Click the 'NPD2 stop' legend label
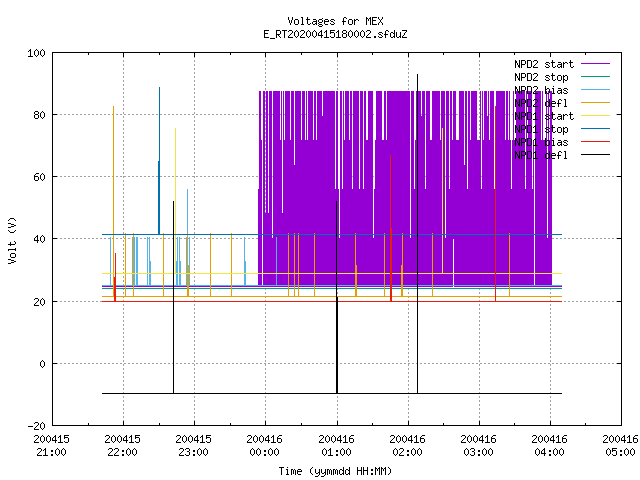This screenshot has width=640, height=480. [541, 77]
